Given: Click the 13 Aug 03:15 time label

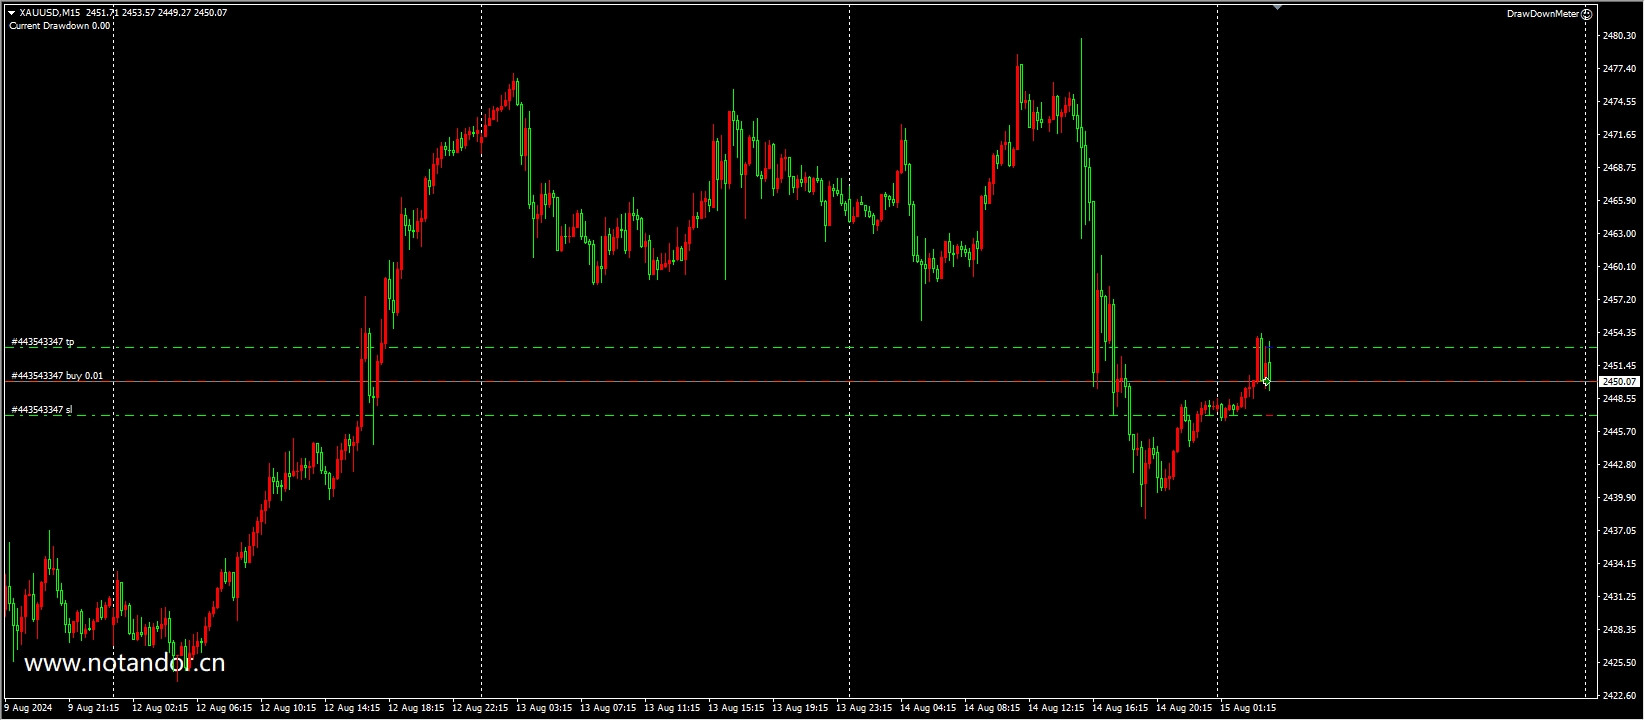Looking at the screenshot, I should pos(544,708).
